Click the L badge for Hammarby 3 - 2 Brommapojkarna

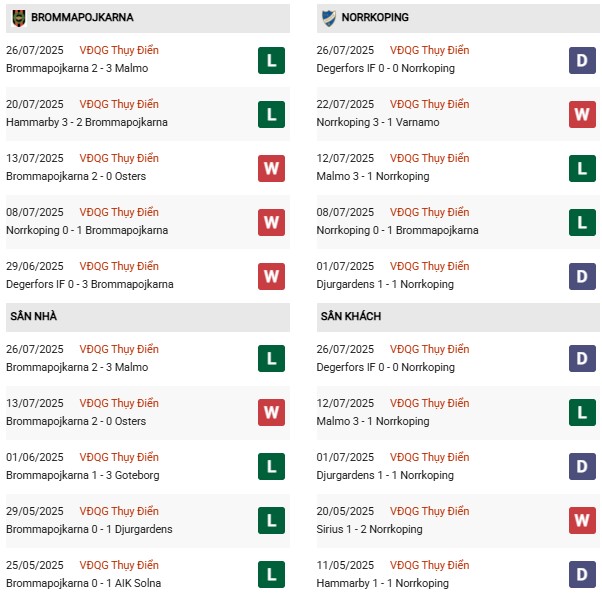tap(271, 114)
